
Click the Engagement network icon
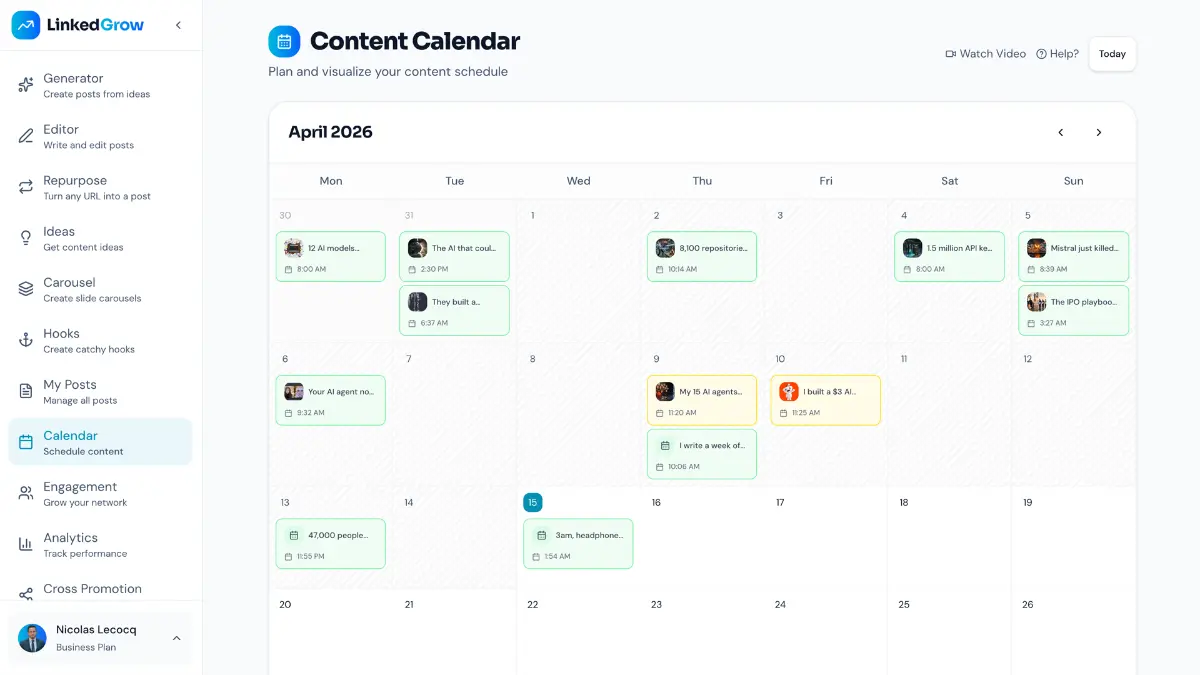click(24, 493)
